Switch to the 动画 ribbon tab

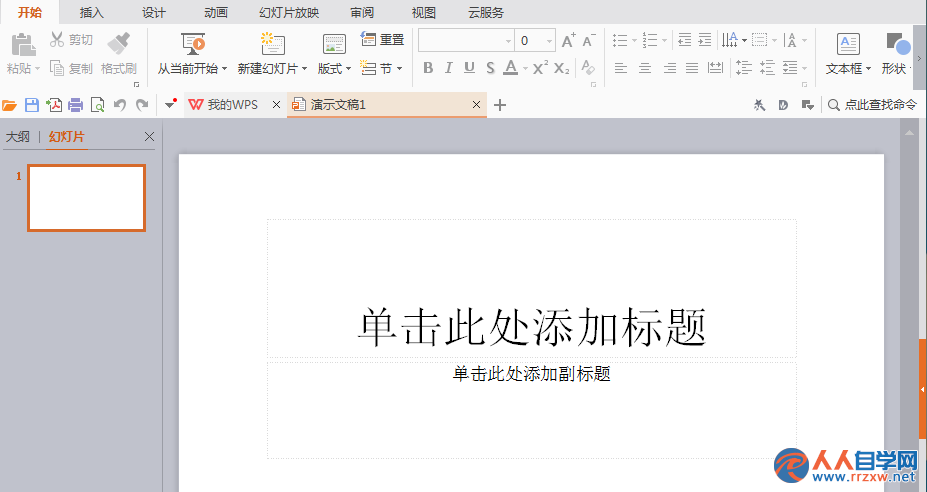click(x=216, y=12)
